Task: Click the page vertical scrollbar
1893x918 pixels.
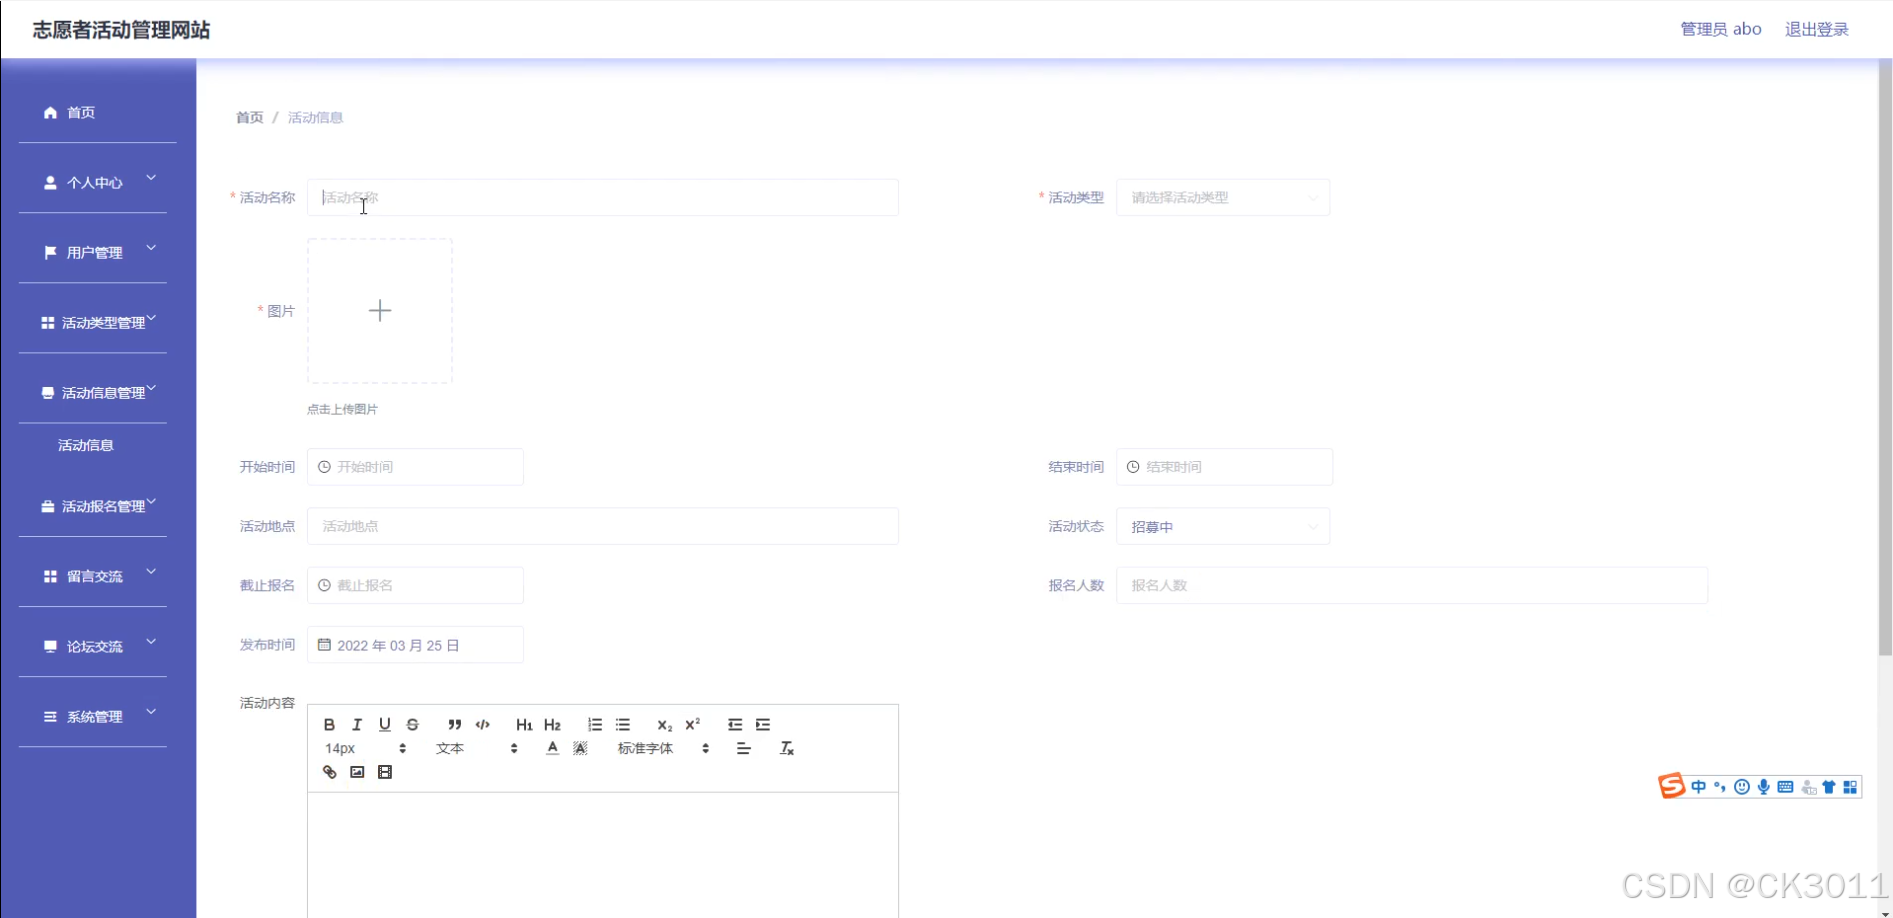Action: (x=1885, y=358)
